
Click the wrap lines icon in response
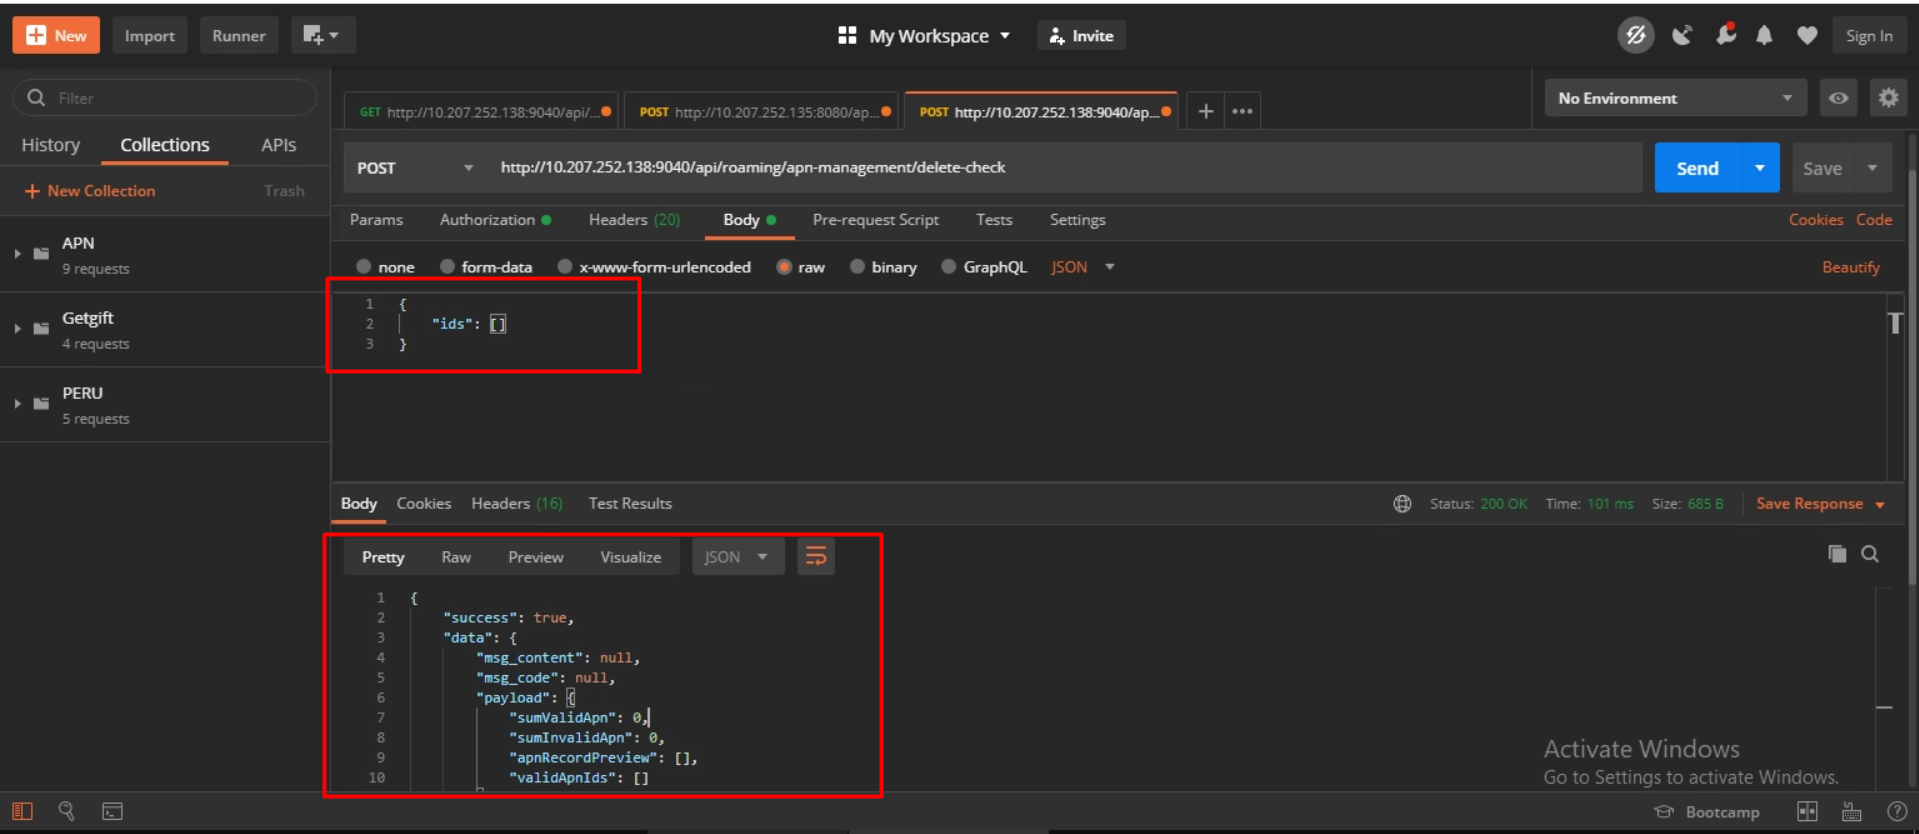click(x=816, y=557)
